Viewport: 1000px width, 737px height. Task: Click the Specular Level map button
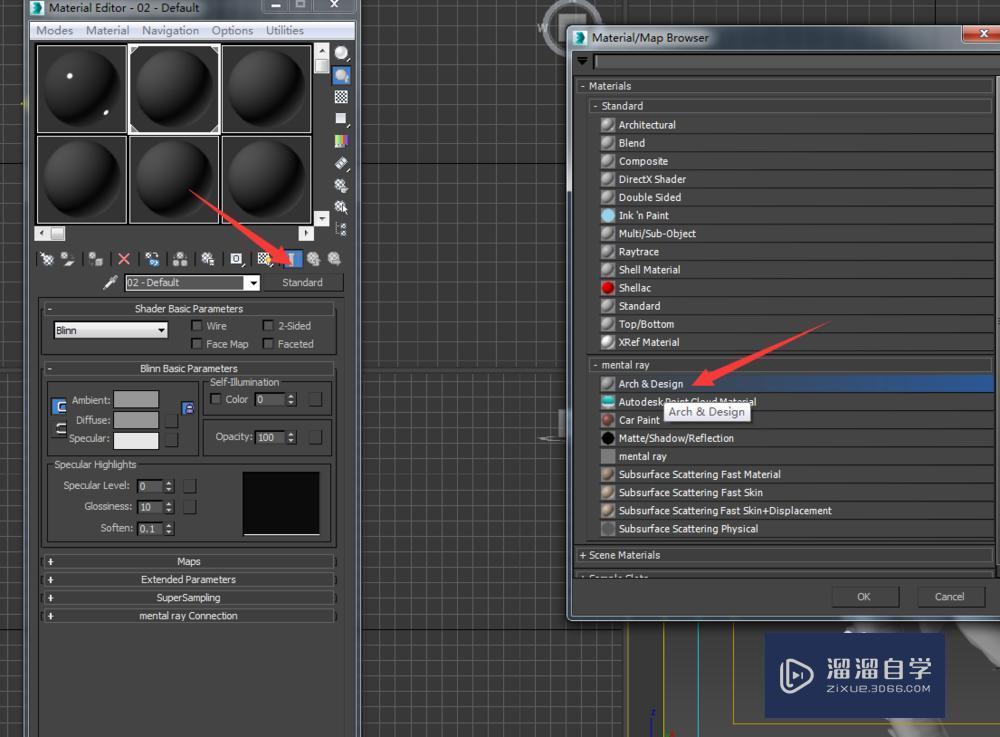(190, 486)
